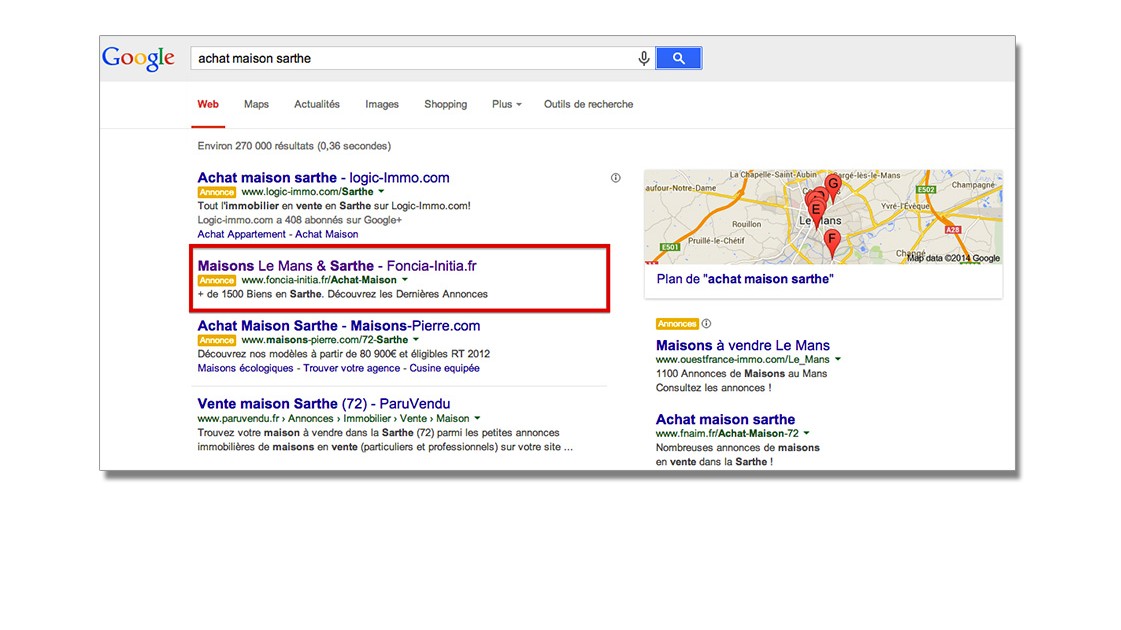Viewport: 1121px width, 630px height.
Task: Expand the Plus dropdown menu
Action: click(506, 104)
